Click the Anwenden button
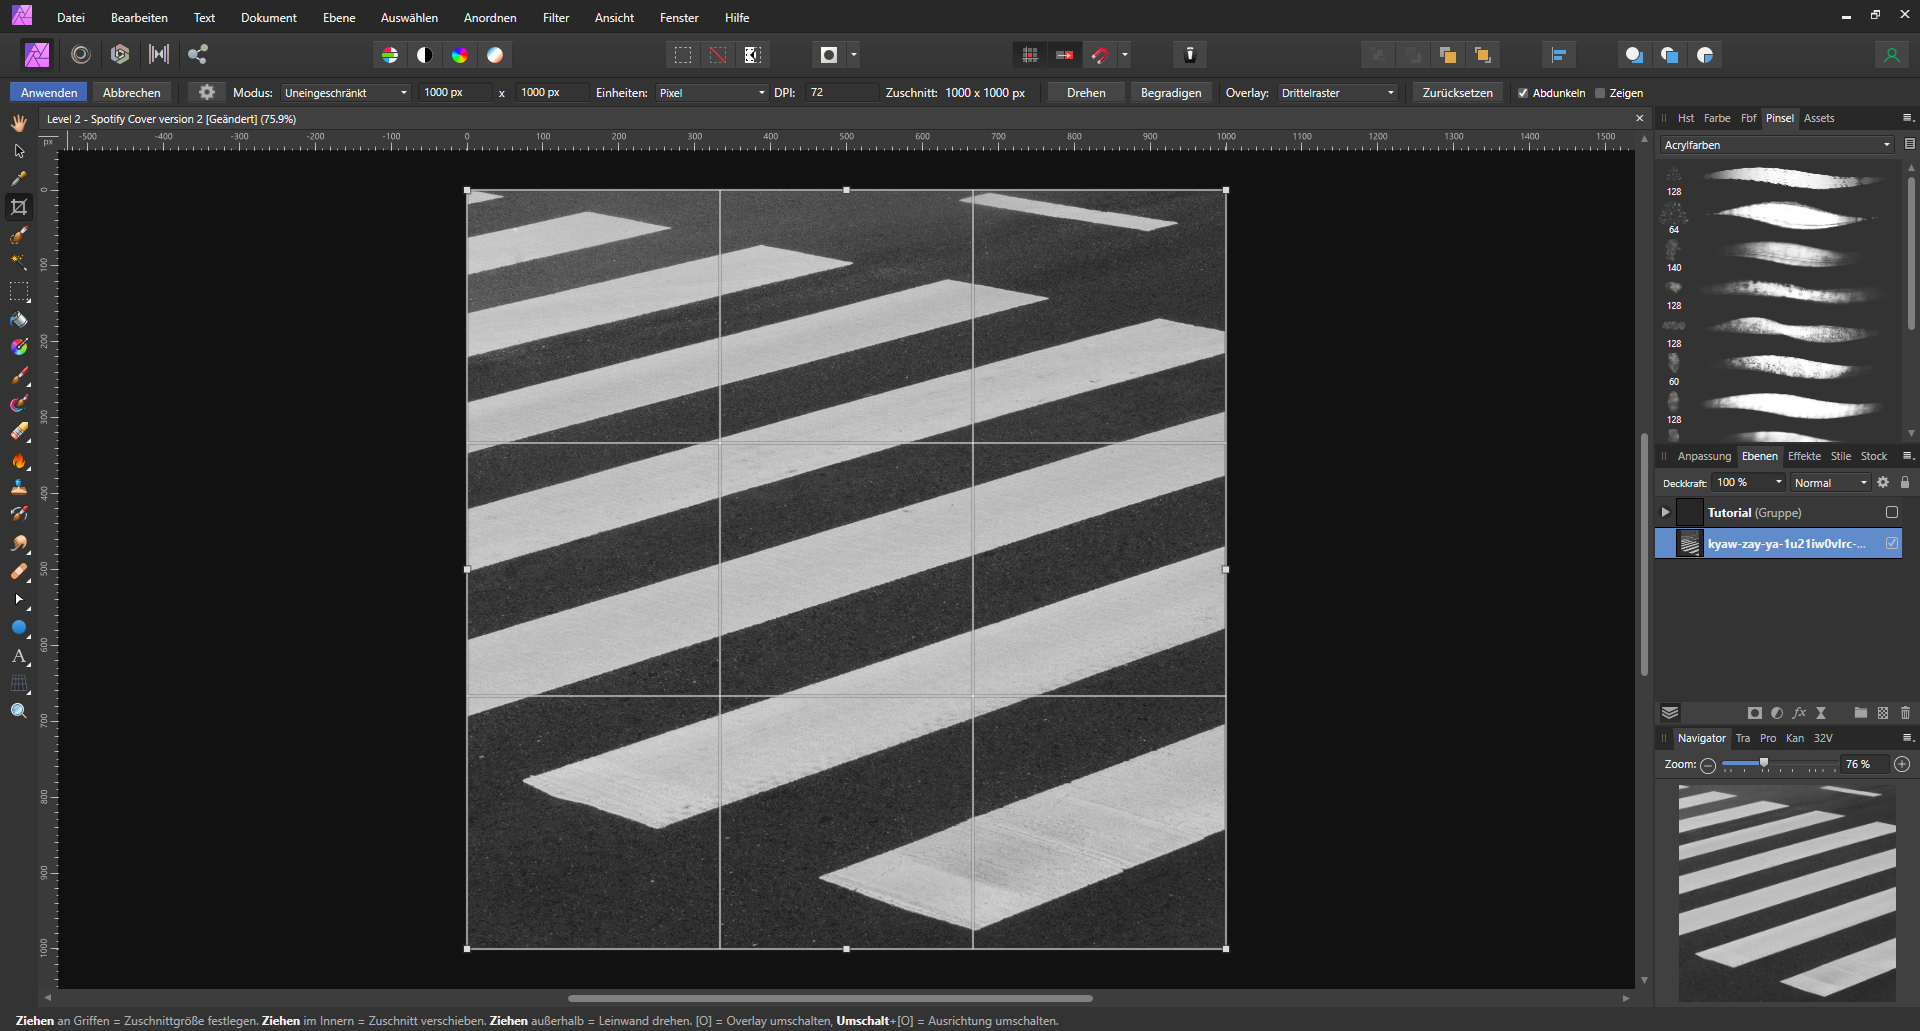Screen dimensions: 1920x1031 click(x=48, y=92)
